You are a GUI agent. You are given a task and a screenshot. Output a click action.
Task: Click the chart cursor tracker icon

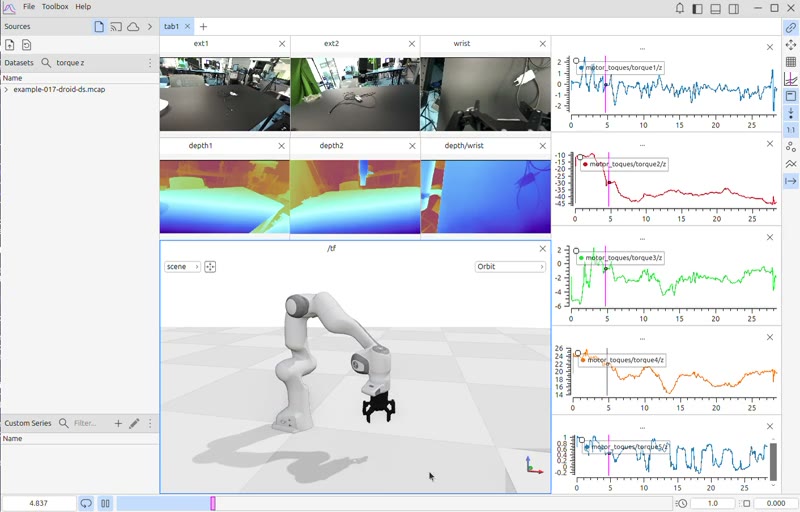791,79
